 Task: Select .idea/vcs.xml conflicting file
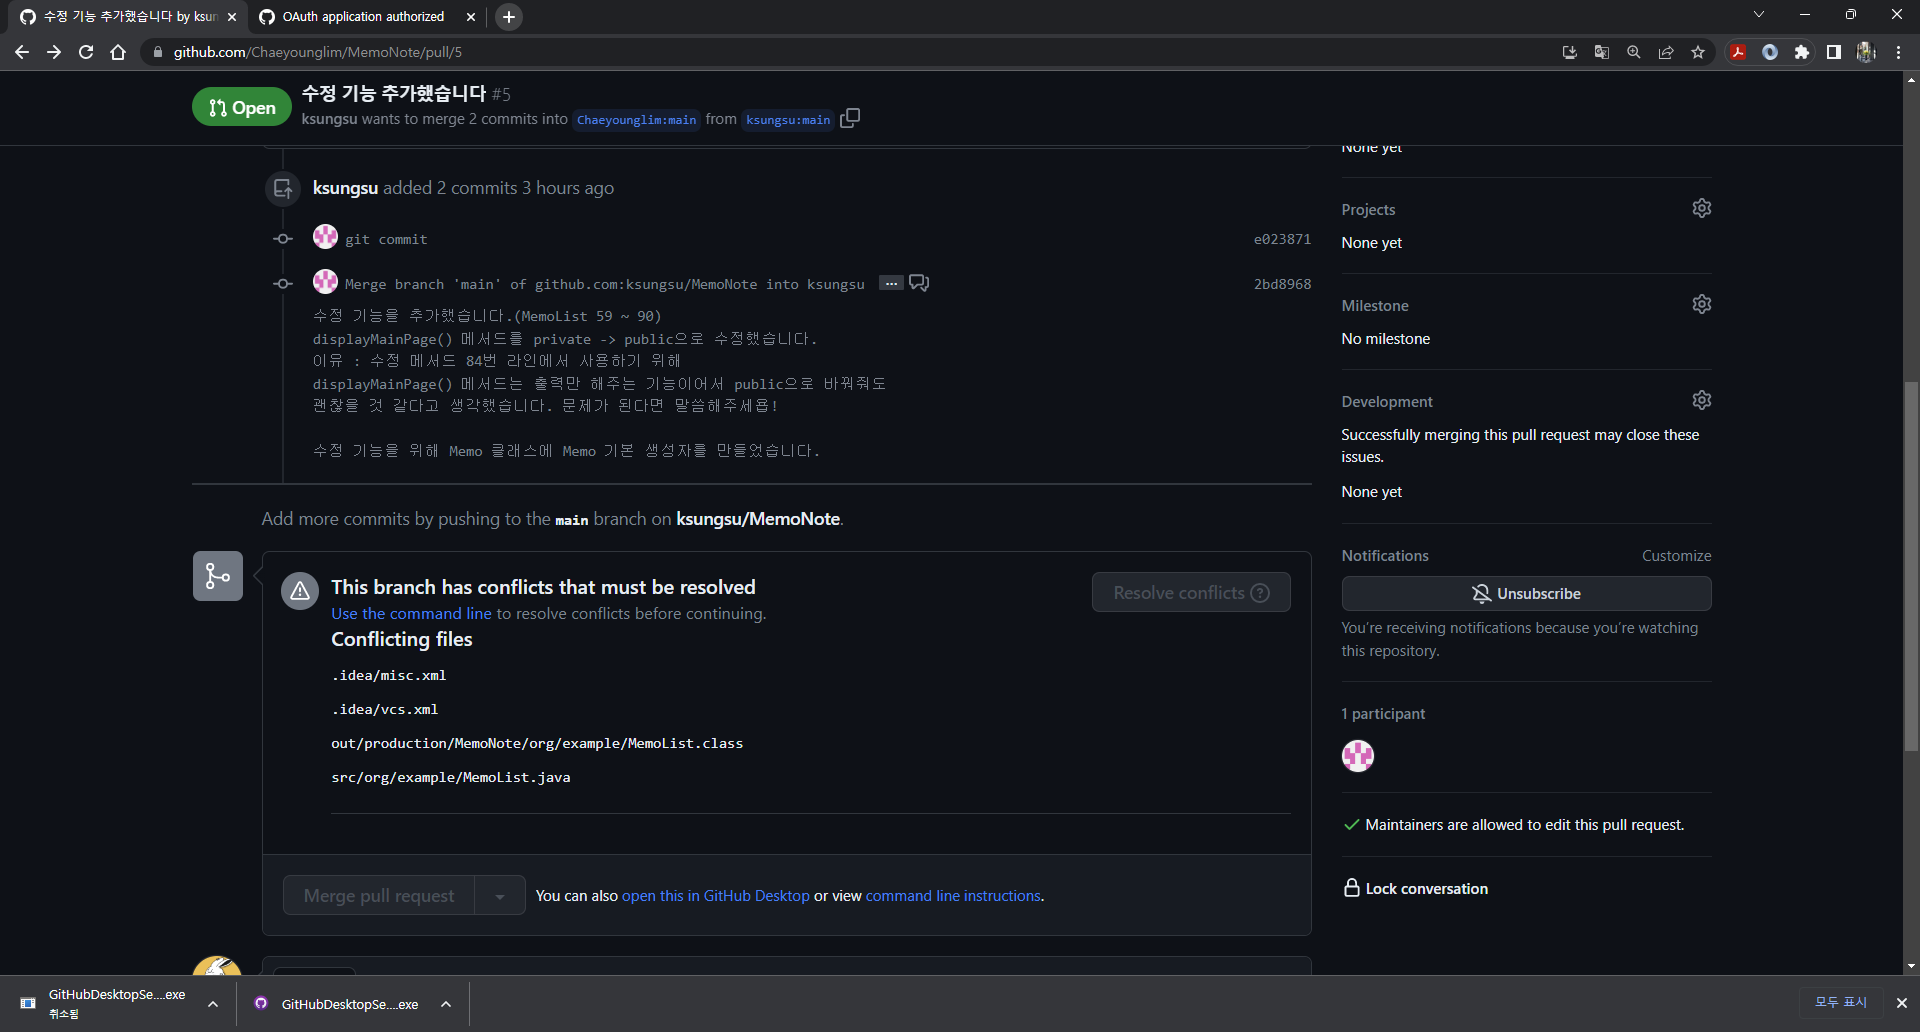(385, 710)
